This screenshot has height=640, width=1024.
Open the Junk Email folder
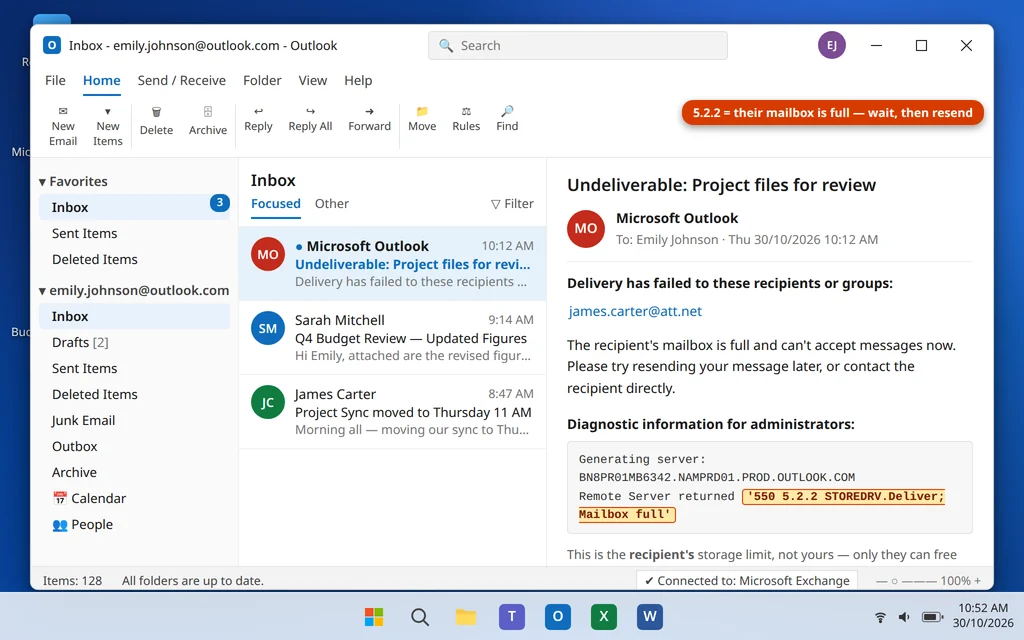coord(134,421)
